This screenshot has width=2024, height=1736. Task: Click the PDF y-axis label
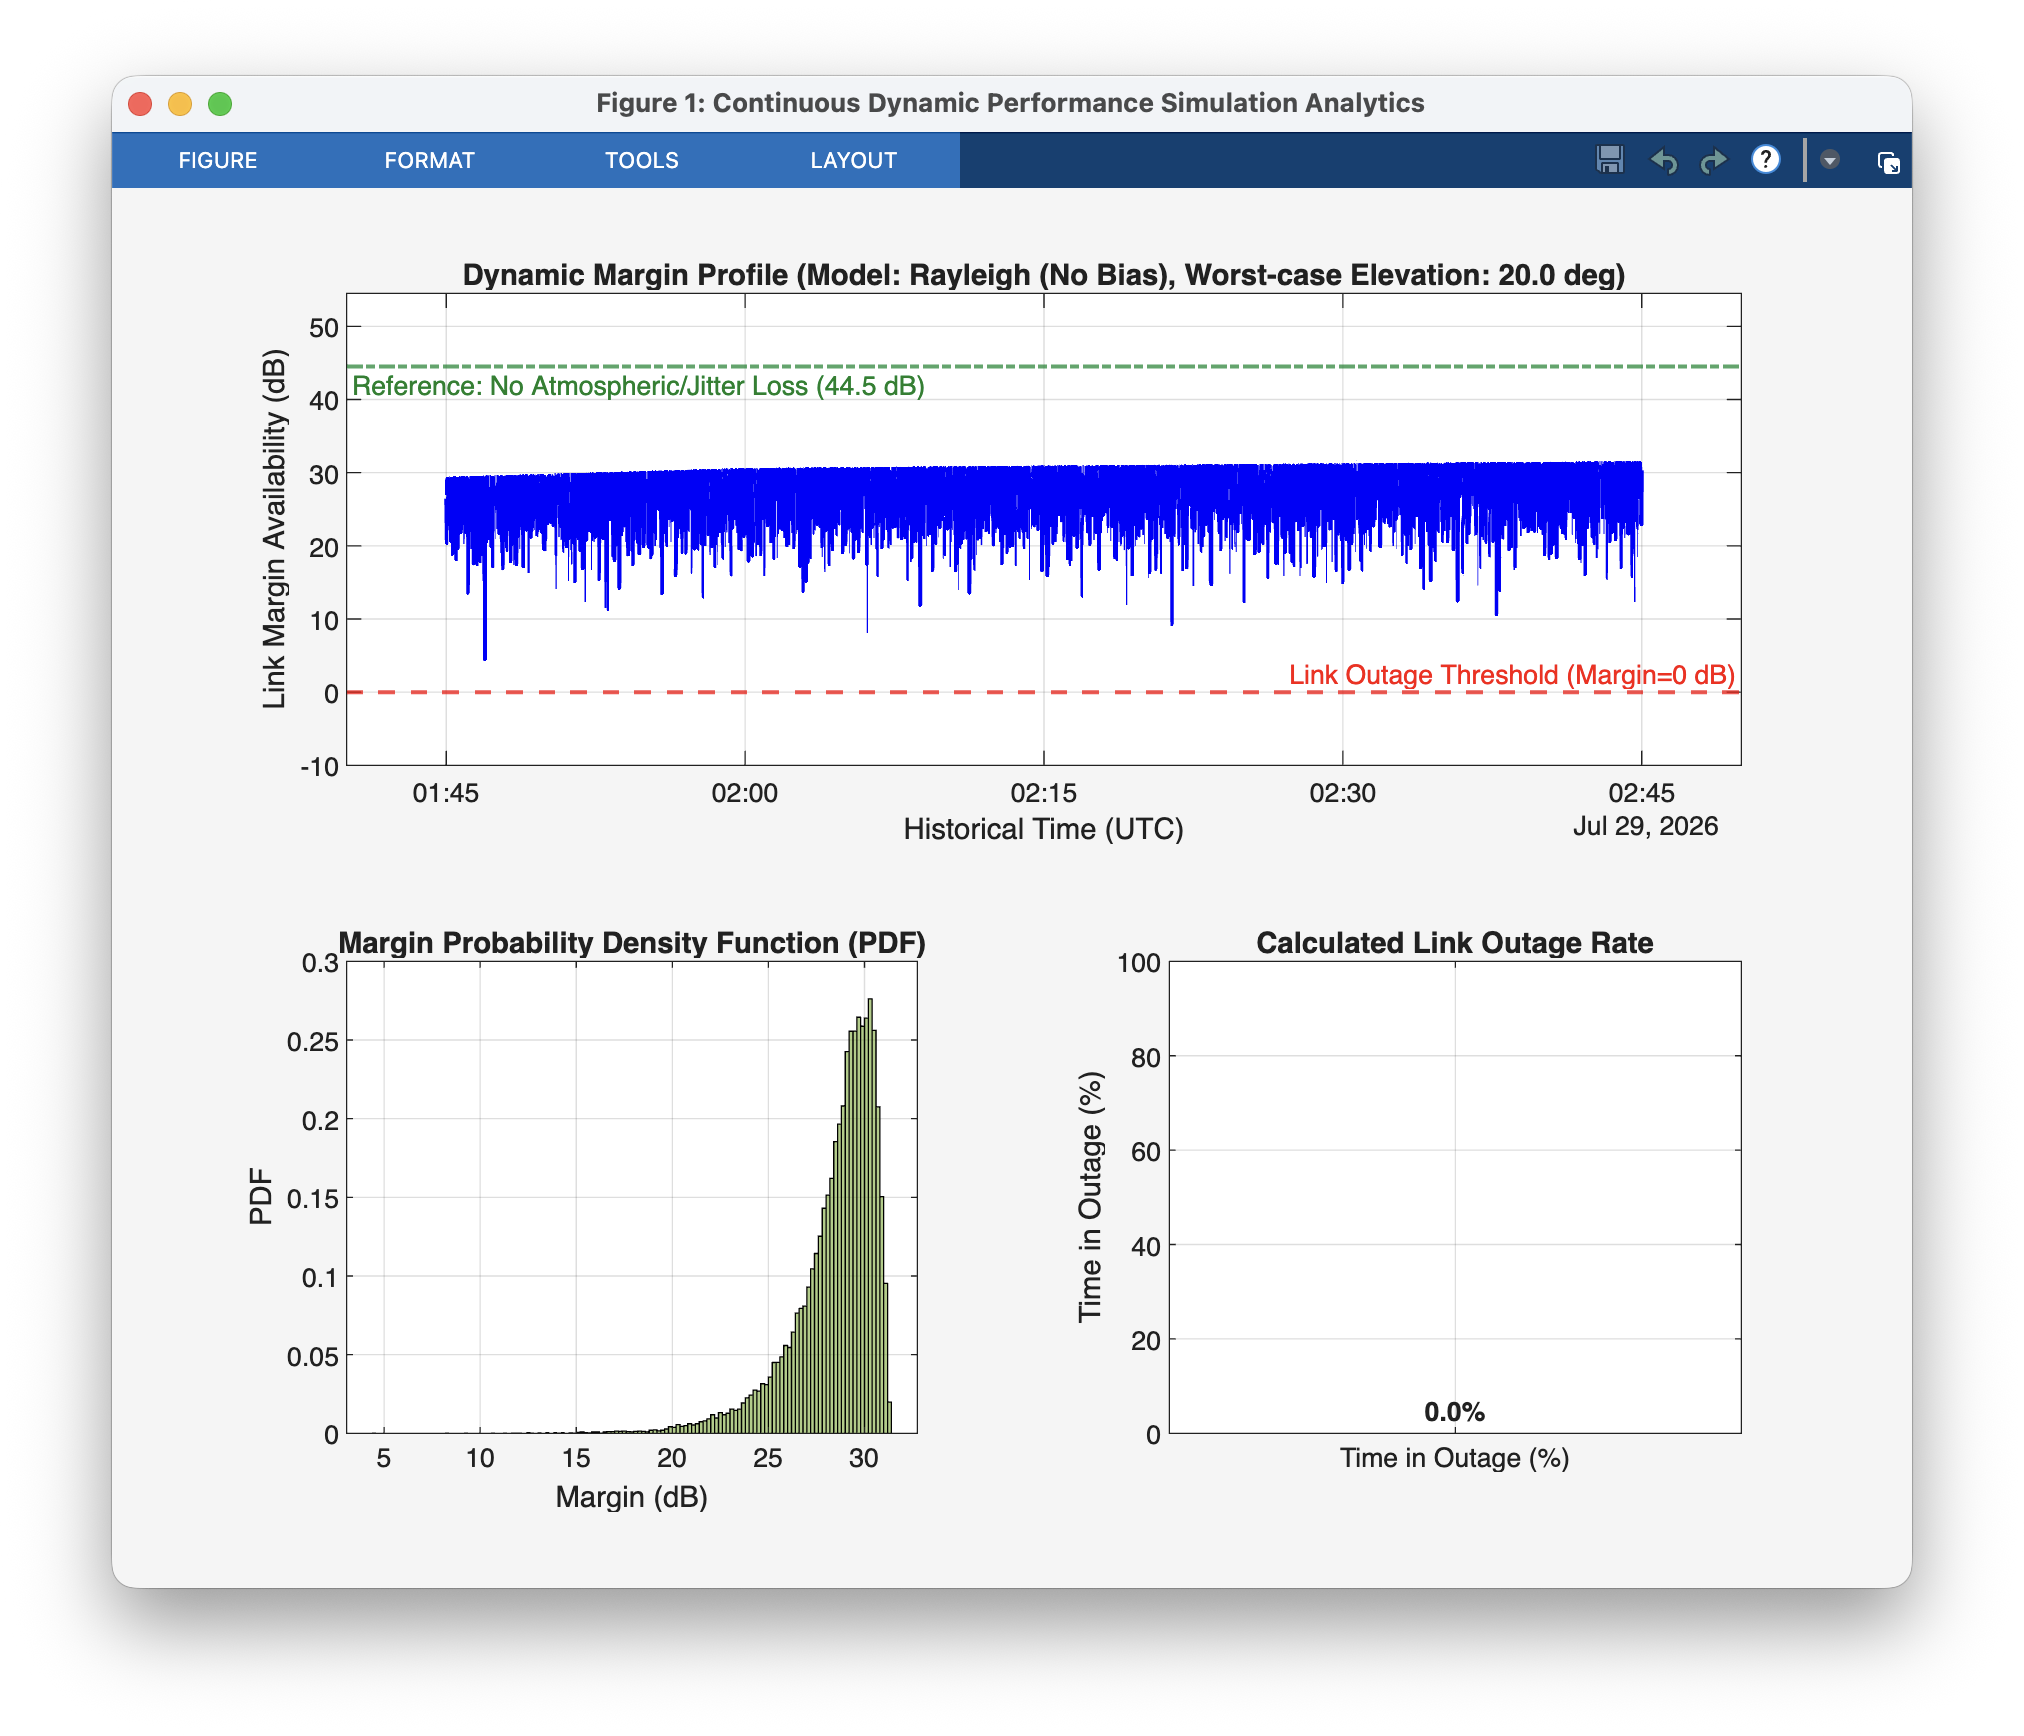point(260,1196)
